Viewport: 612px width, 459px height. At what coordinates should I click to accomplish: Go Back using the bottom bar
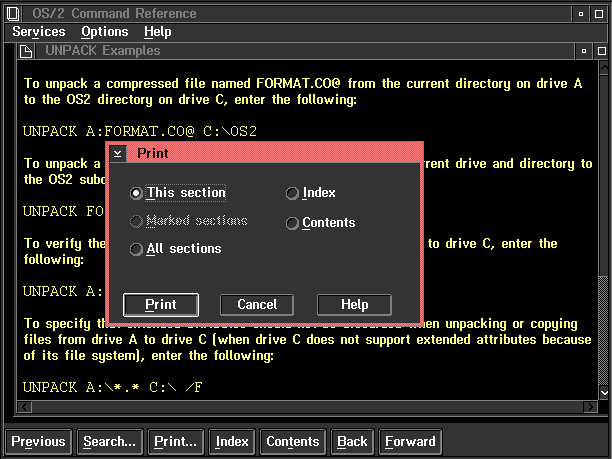pyautogui.click(x=352, y=442)
